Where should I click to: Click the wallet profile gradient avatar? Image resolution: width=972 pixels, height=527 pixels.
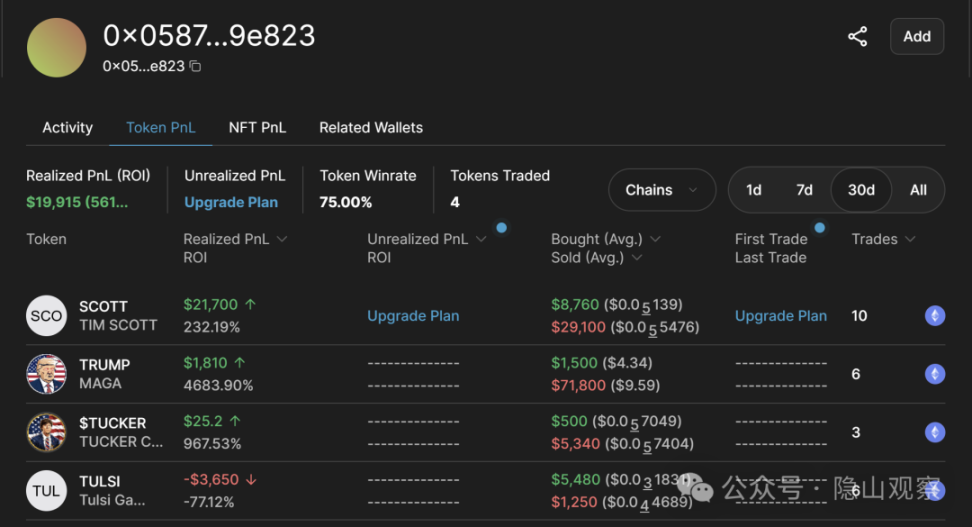[x=56, y=48]
